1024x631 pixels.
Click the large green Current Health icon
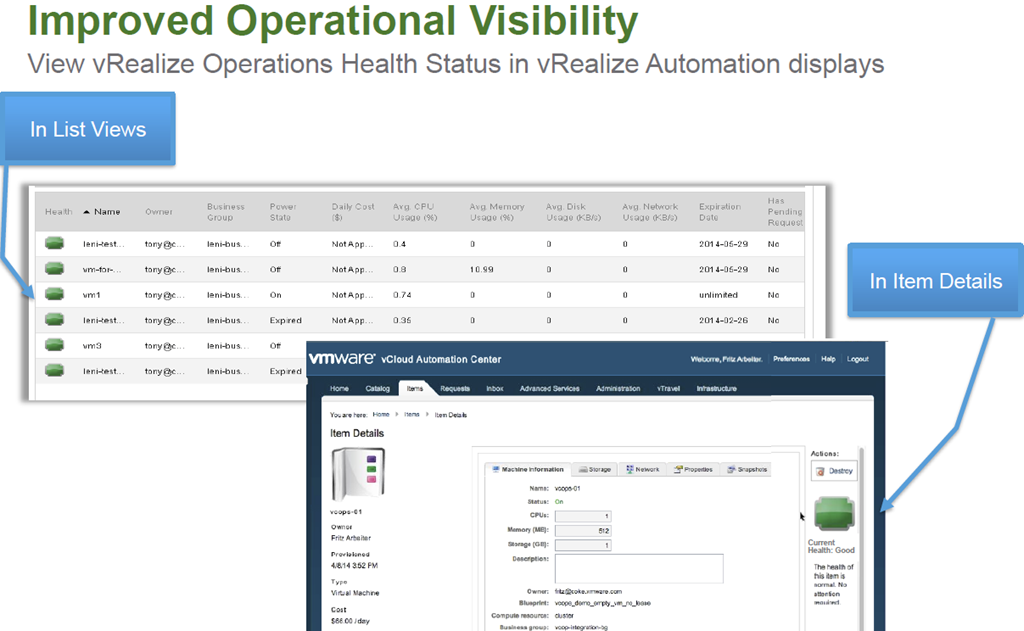tap(834, 512)
